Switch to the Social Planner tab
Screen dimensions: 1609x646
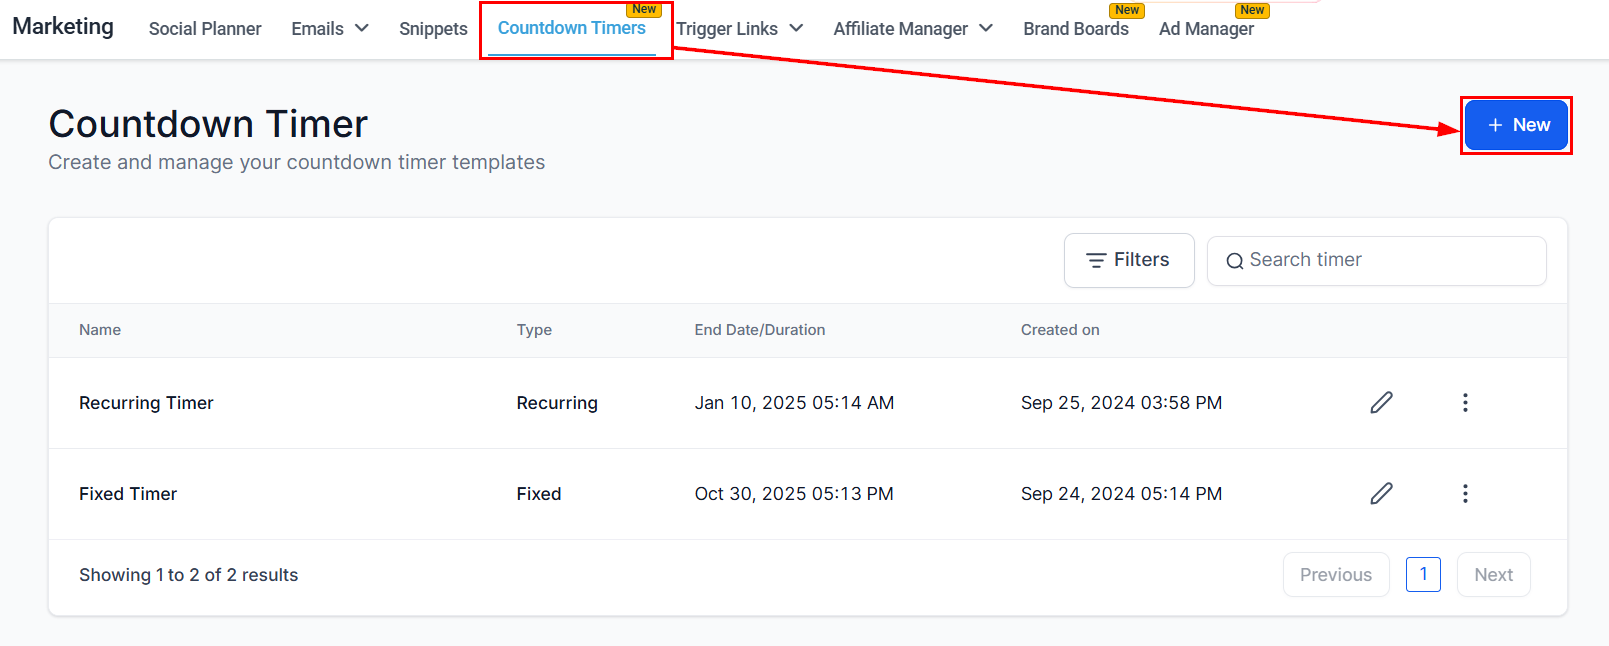click(x=205, y=29)
